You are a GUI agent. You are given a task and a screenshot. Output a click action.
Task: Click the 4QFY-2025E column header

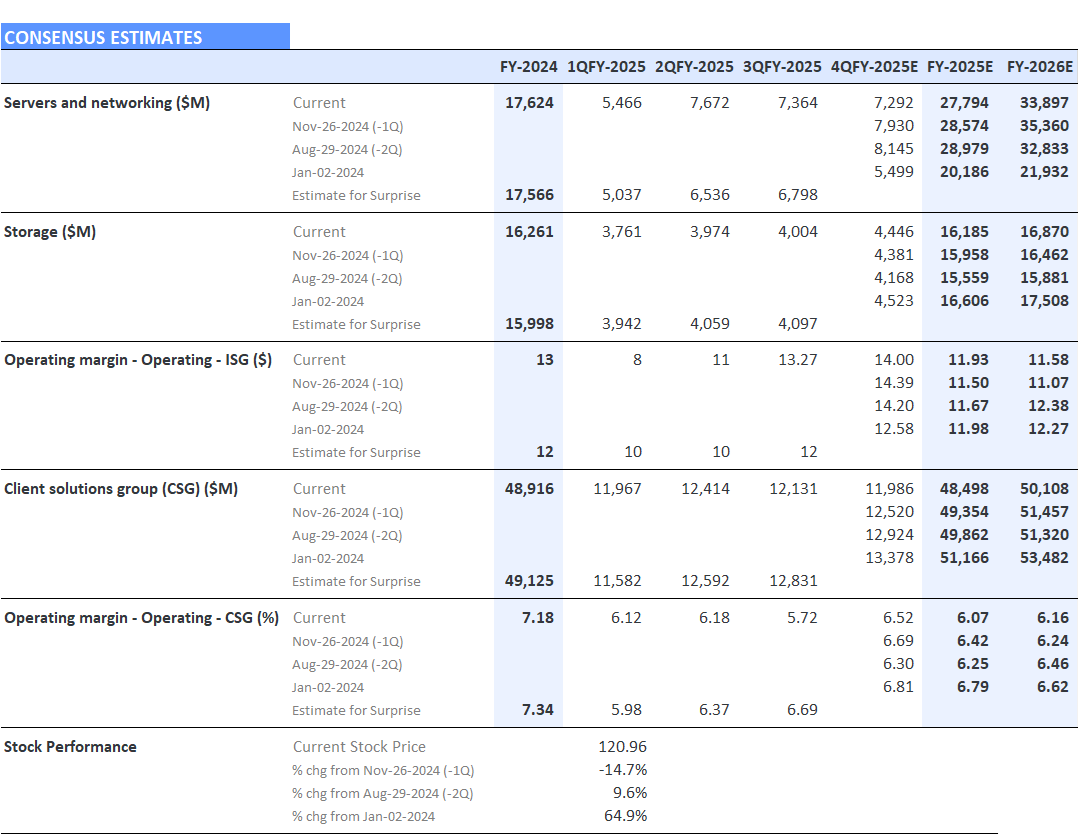(x=874, y=67)
